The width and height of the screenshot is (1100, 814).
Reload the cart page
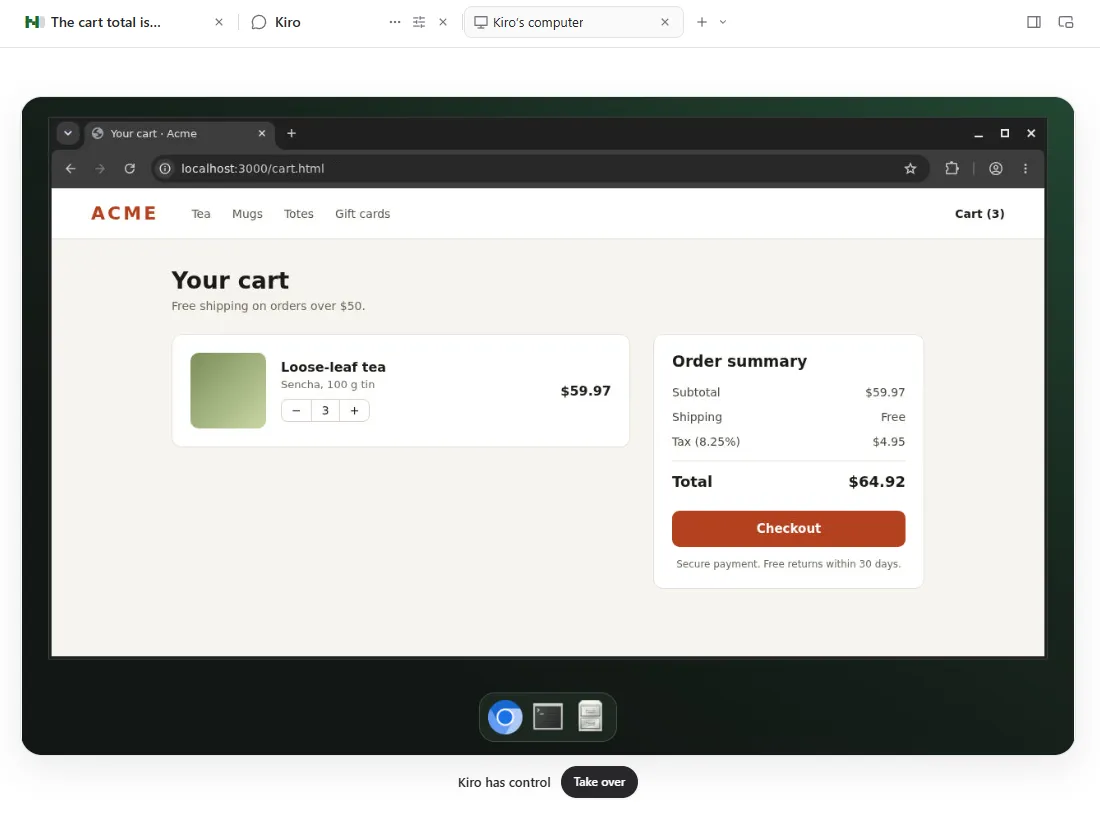coord(130,168)
